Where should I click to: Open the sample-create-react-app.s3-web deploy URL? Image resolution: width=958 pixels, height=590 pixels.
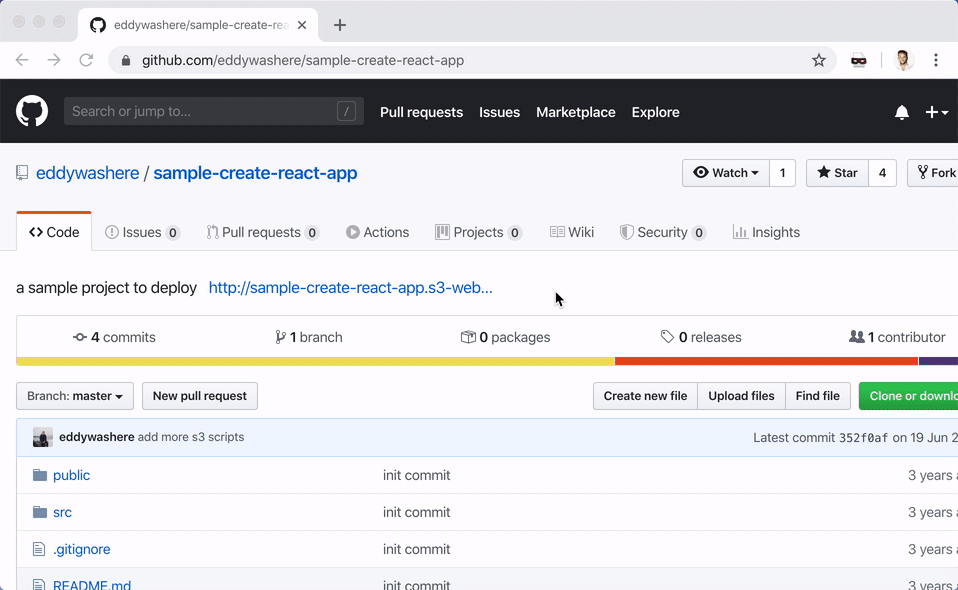[351, 288]
